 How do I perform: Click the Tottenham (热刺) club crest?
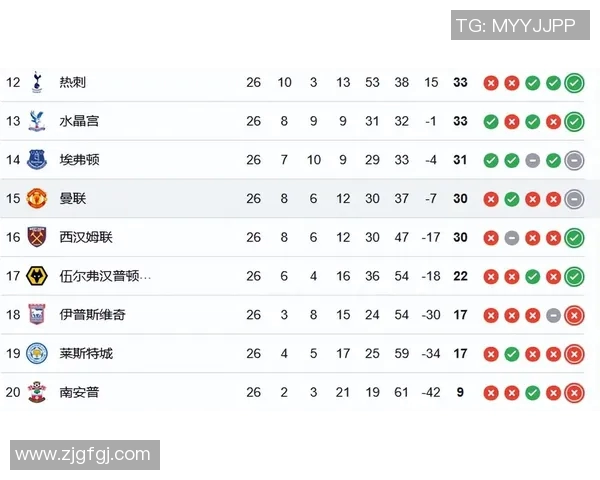click(37, 82)
